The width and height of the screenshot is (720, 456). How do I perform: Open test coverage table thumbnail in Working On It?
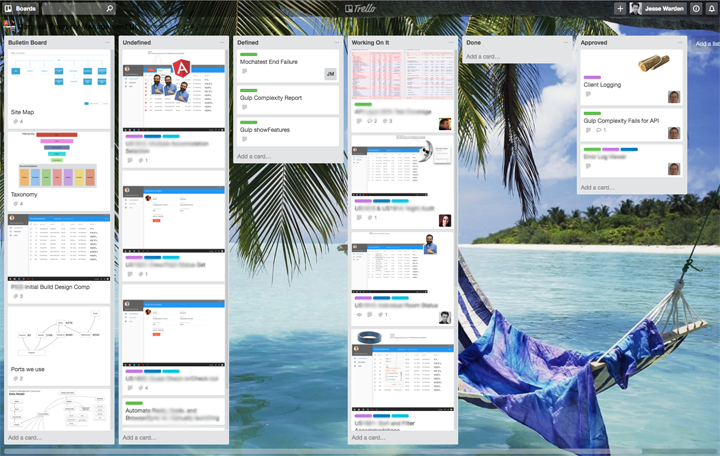[x=402, y=75]
